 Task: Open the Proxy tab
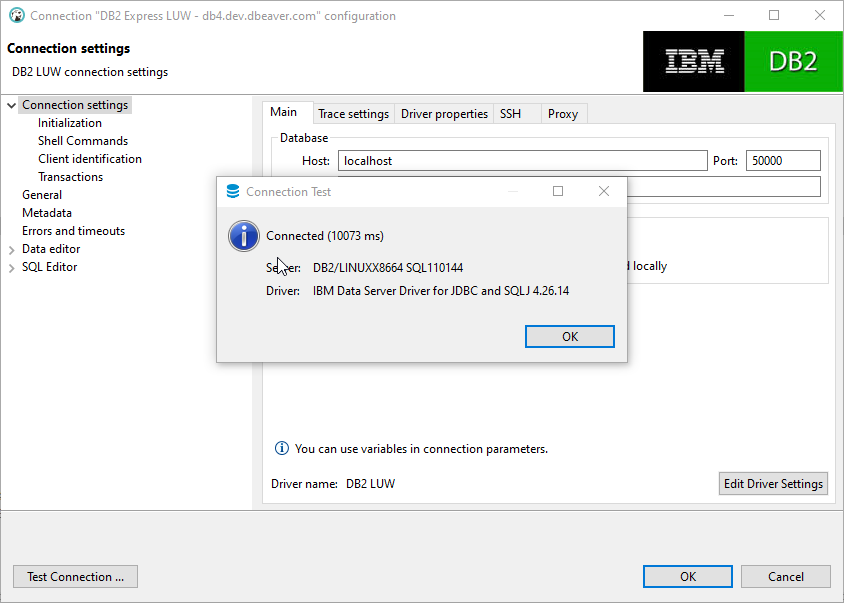[563, 113]
